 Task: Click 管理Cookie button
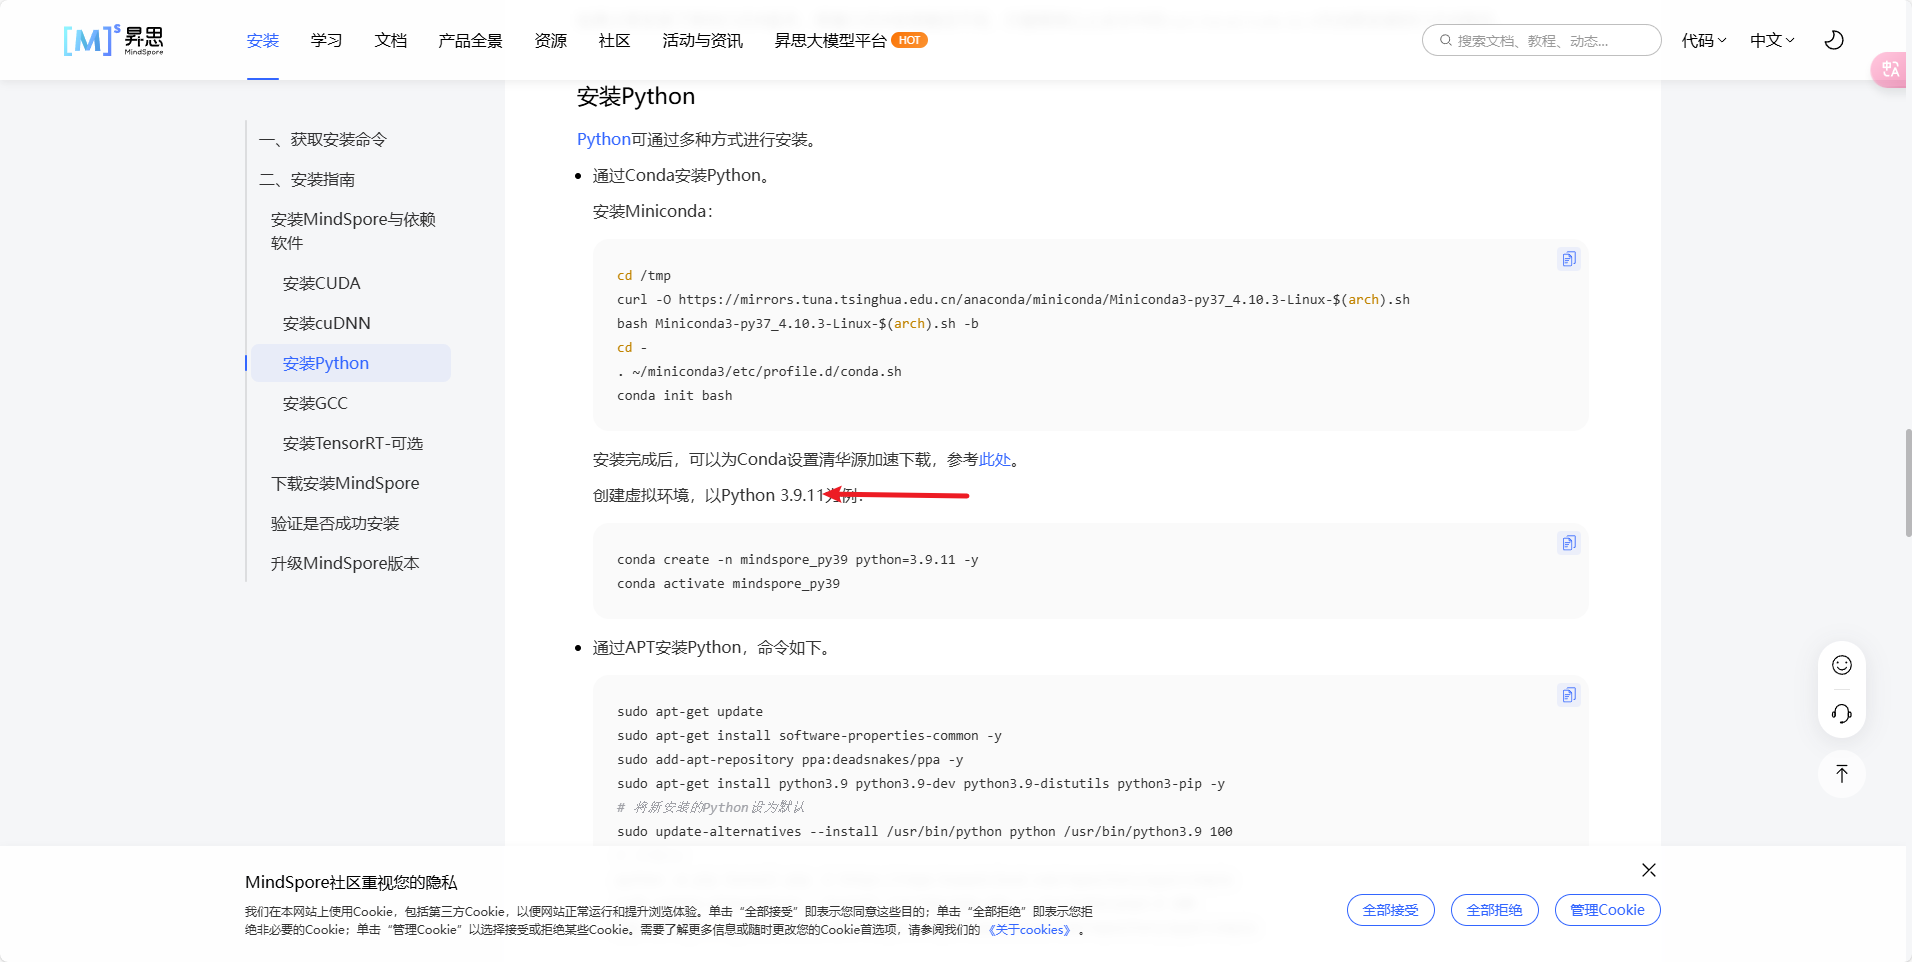tap(1608, 910)
